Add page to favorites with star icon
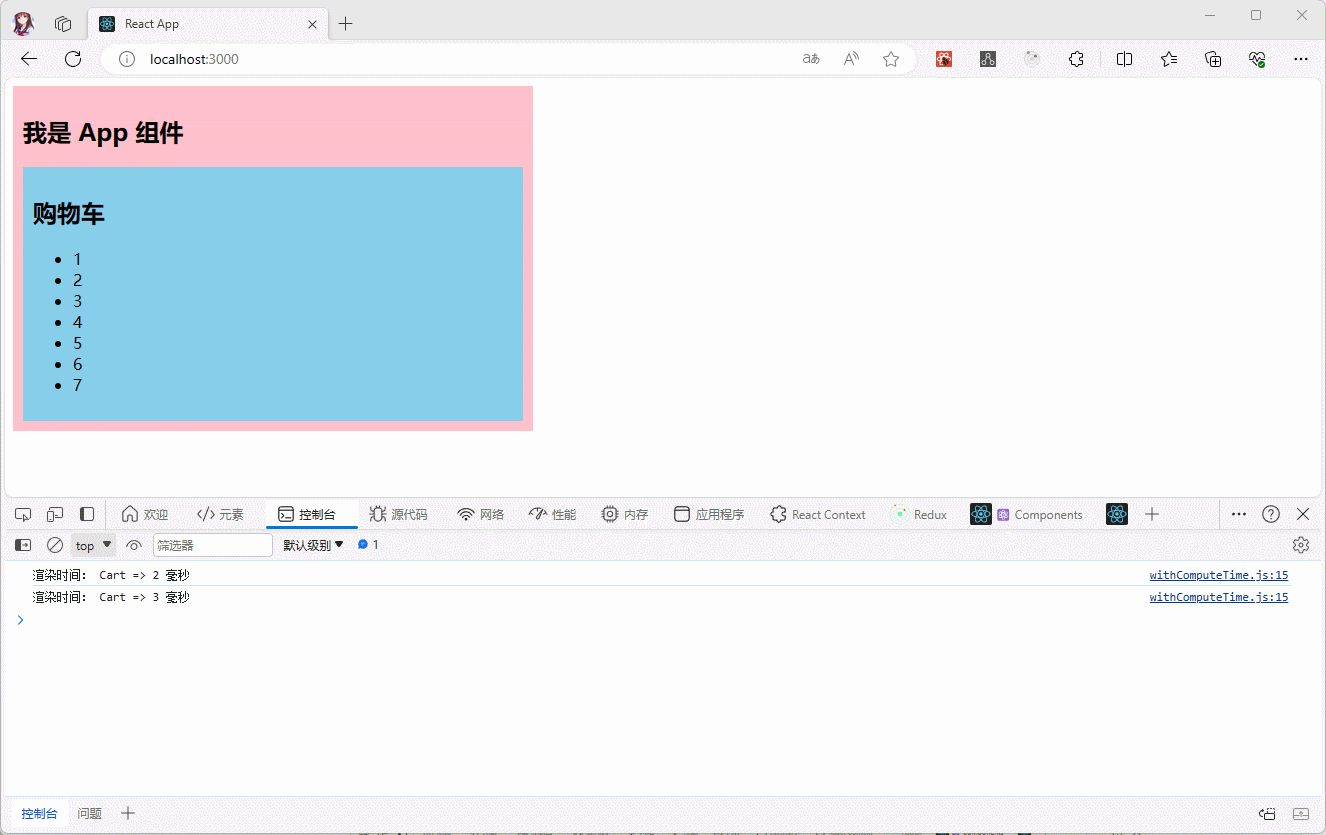1326x835 pixels. click(x=890, y=59)
